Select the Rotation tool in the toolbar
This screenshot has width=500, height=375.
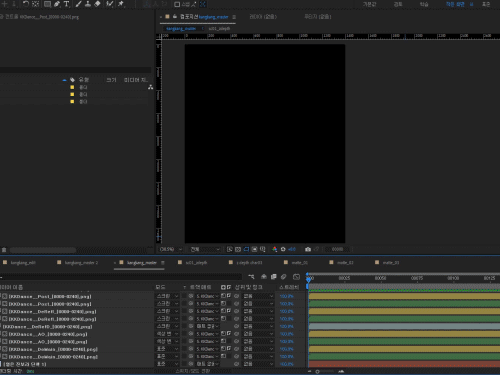tap(26, 4)
